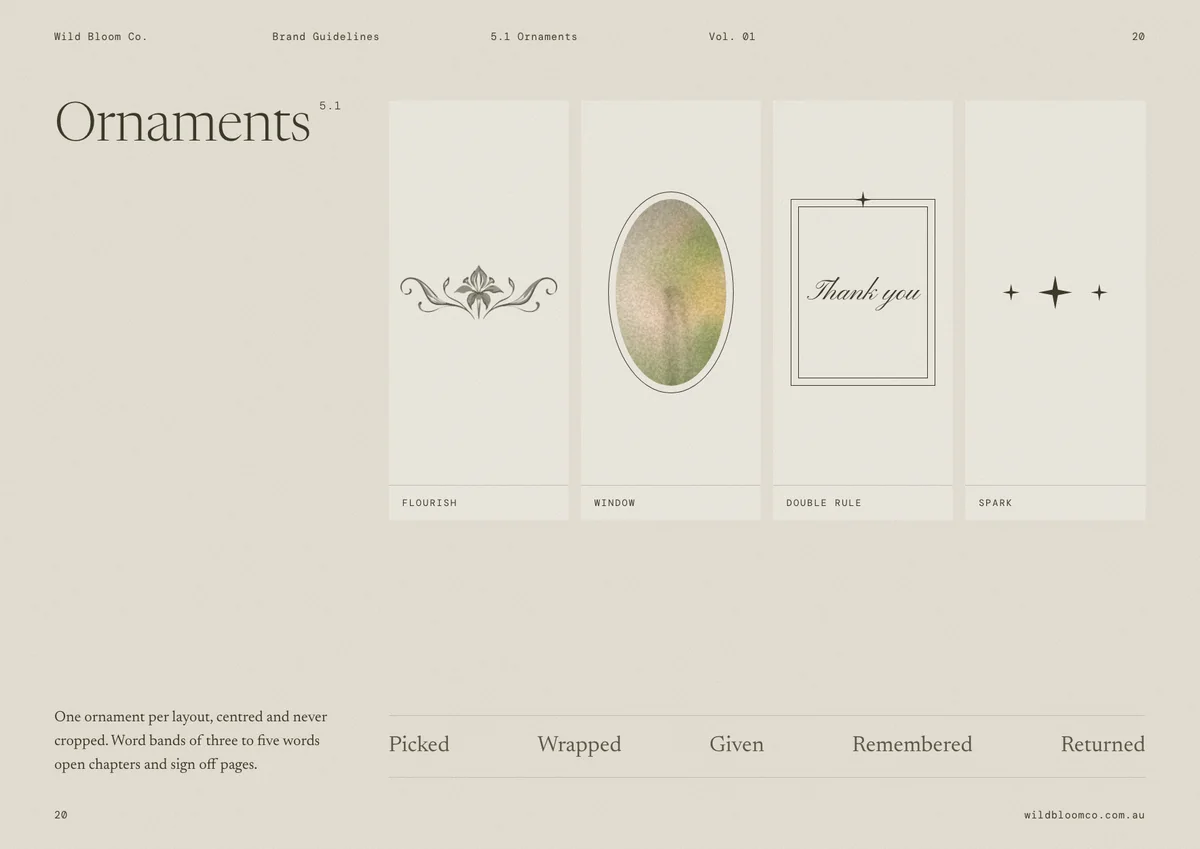Select the SPARK card label
This screenshot has width=1200, height=849.
point(995,503)
